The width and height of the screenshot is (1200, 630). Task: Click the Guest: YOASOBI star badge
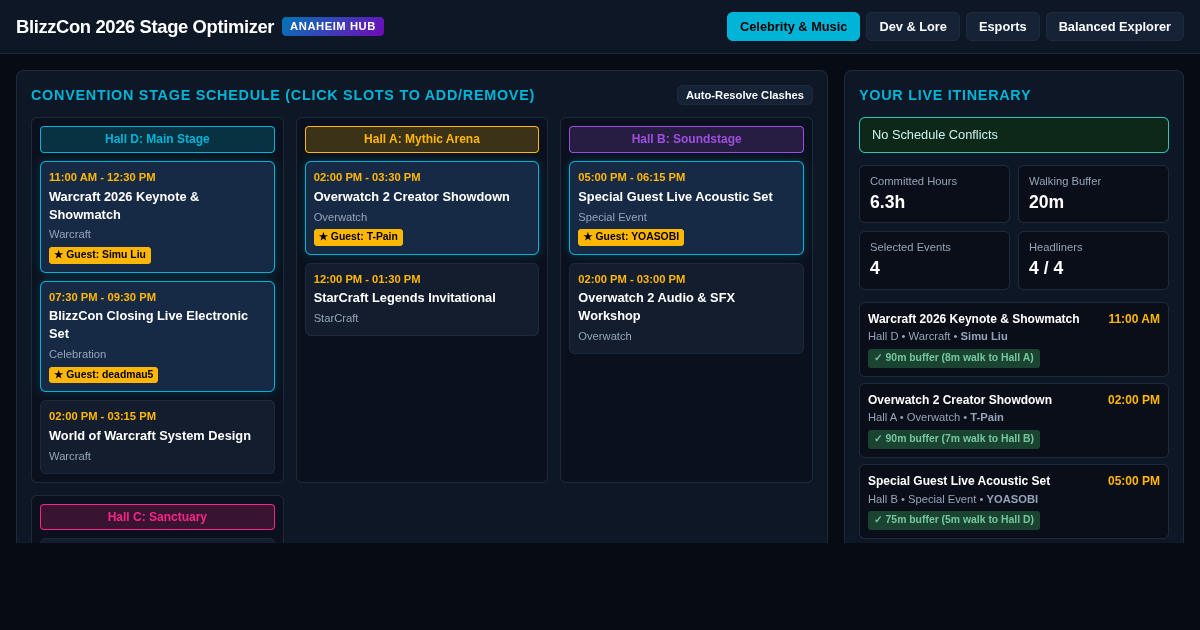pyautogui.click(x=631, y=237)
